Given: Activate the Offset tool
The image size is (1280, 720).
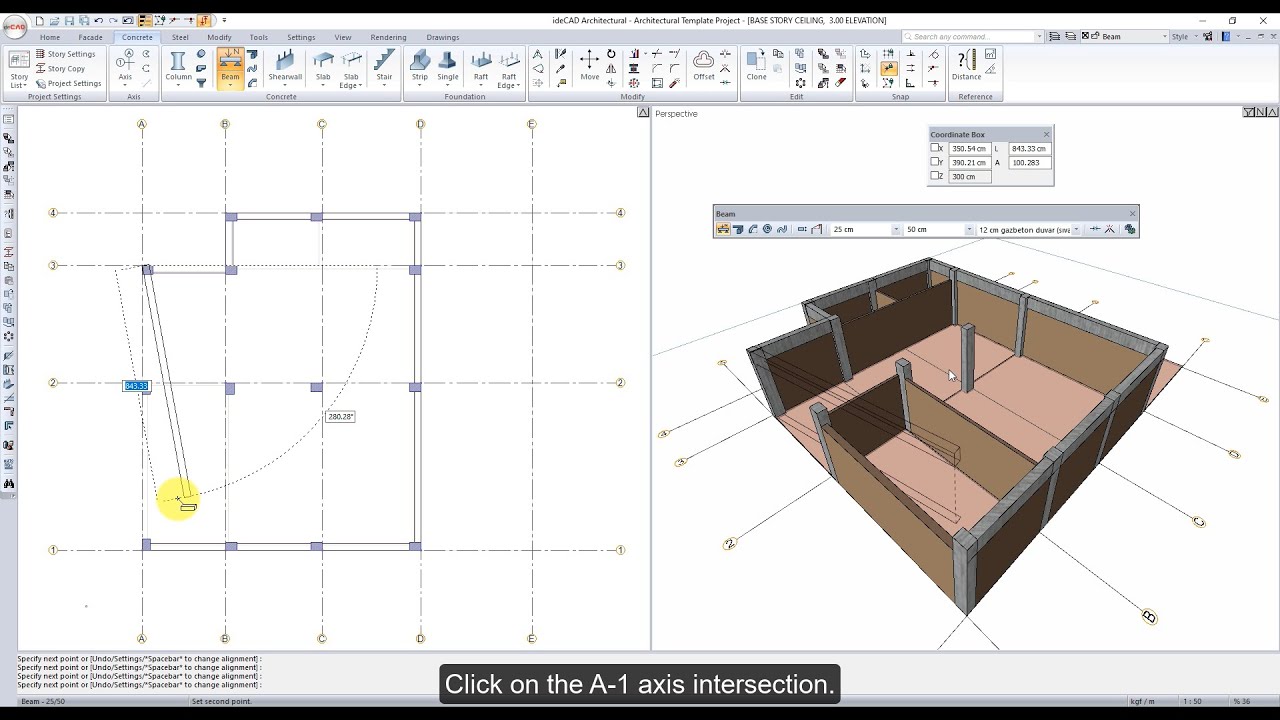Looking at the screenshot, I should (x=704, y=65).
